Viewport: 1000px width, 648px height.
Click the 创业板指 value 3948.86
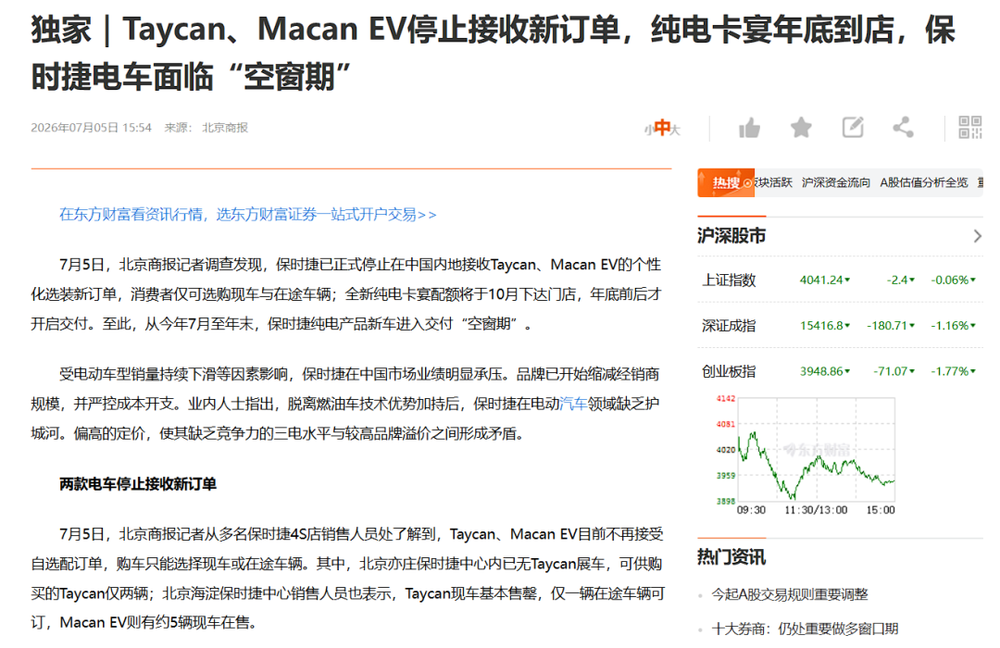pos(825,371)
